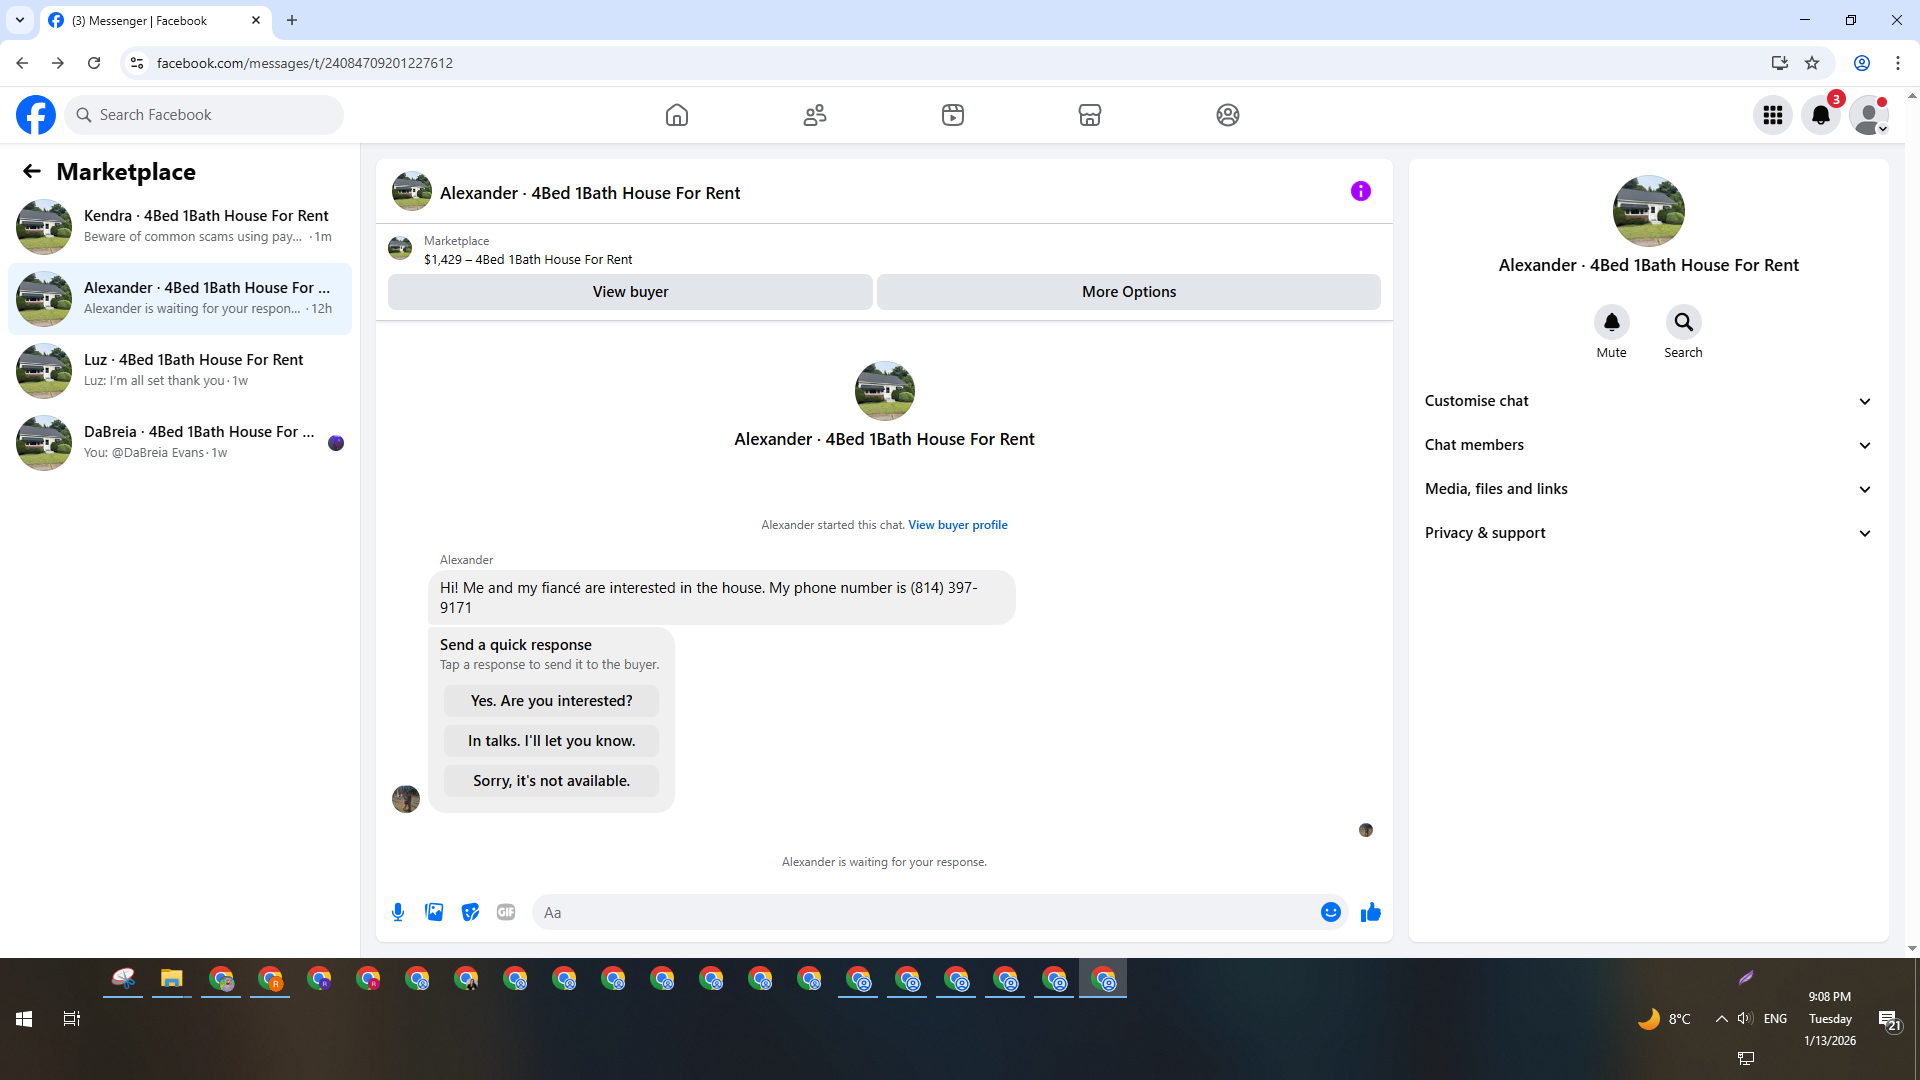Mute this conversation

coord(1611,323)
